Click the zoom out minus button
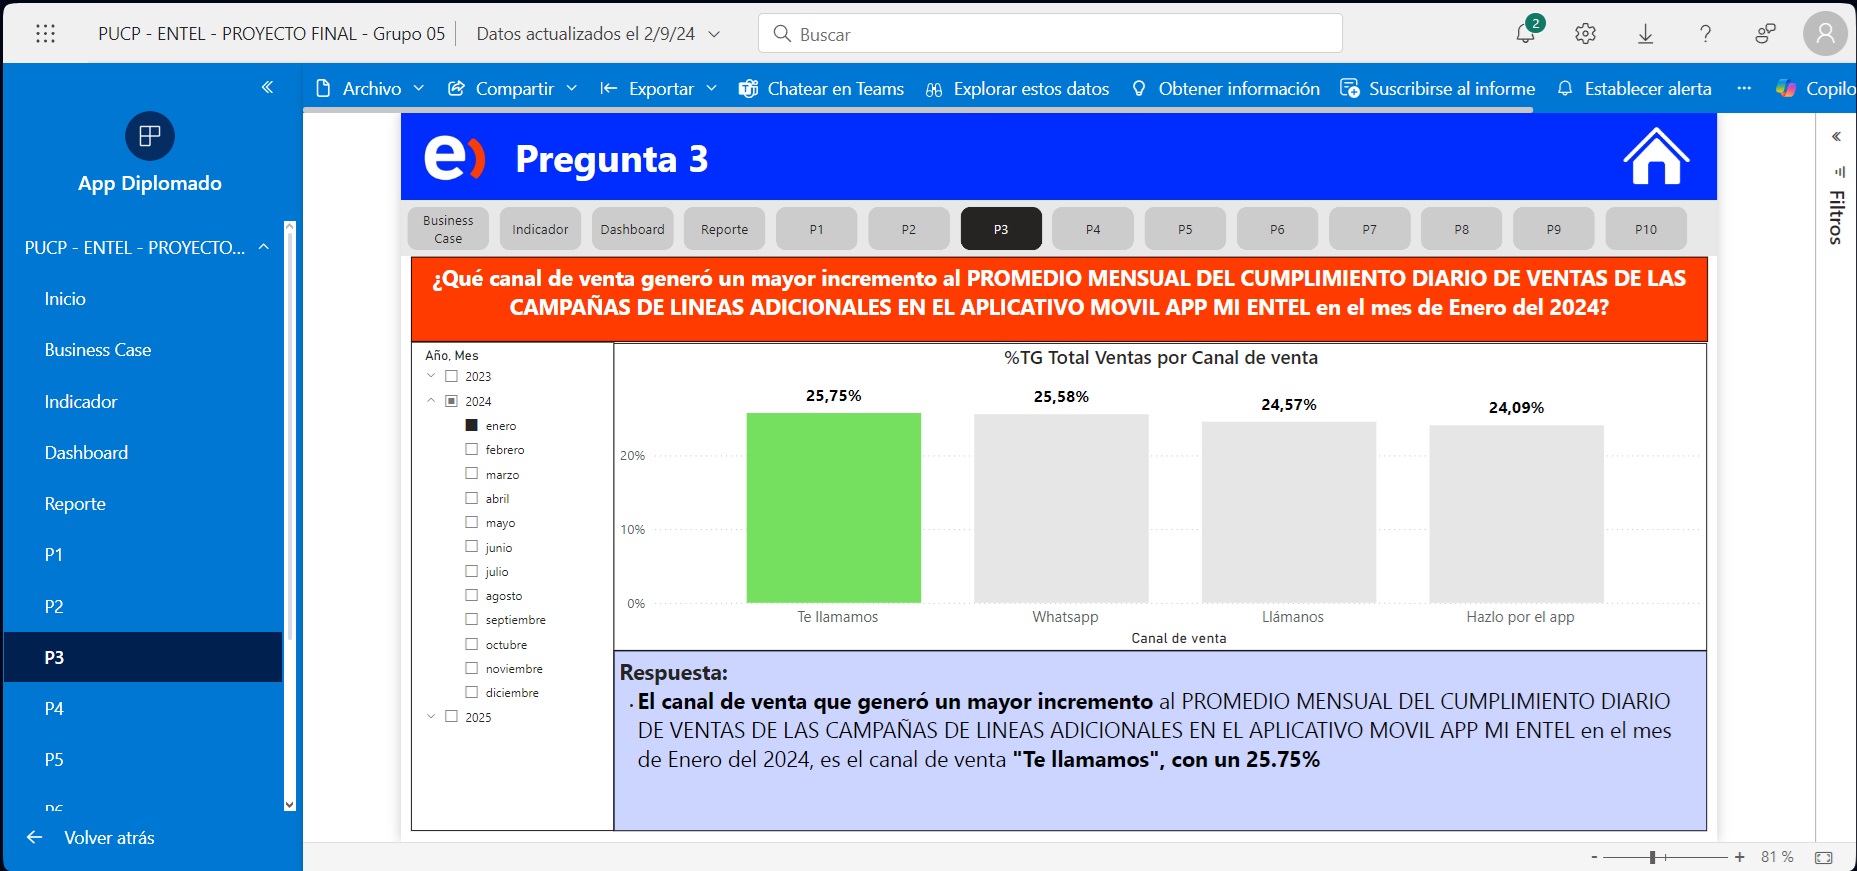This screenshot has height=871, width=1857. click(x=1595, y=857)
